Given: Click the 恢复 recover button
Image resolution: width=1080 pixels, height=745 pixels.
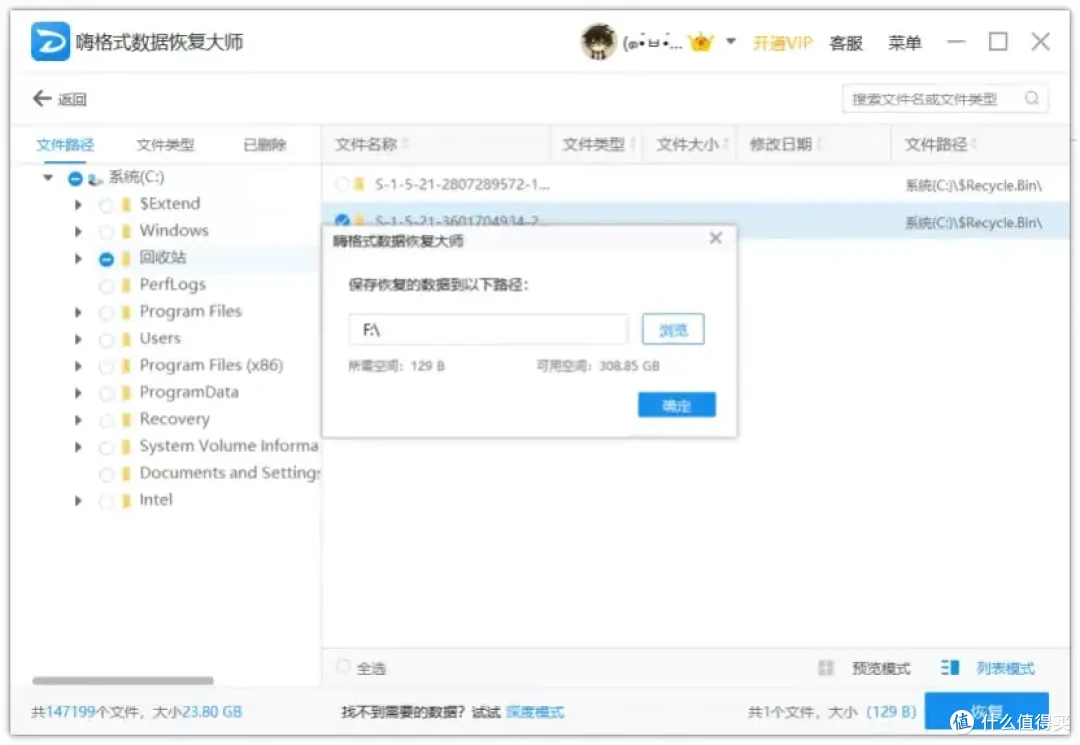Looking at the screenshot, I should [x=986, y=711].
